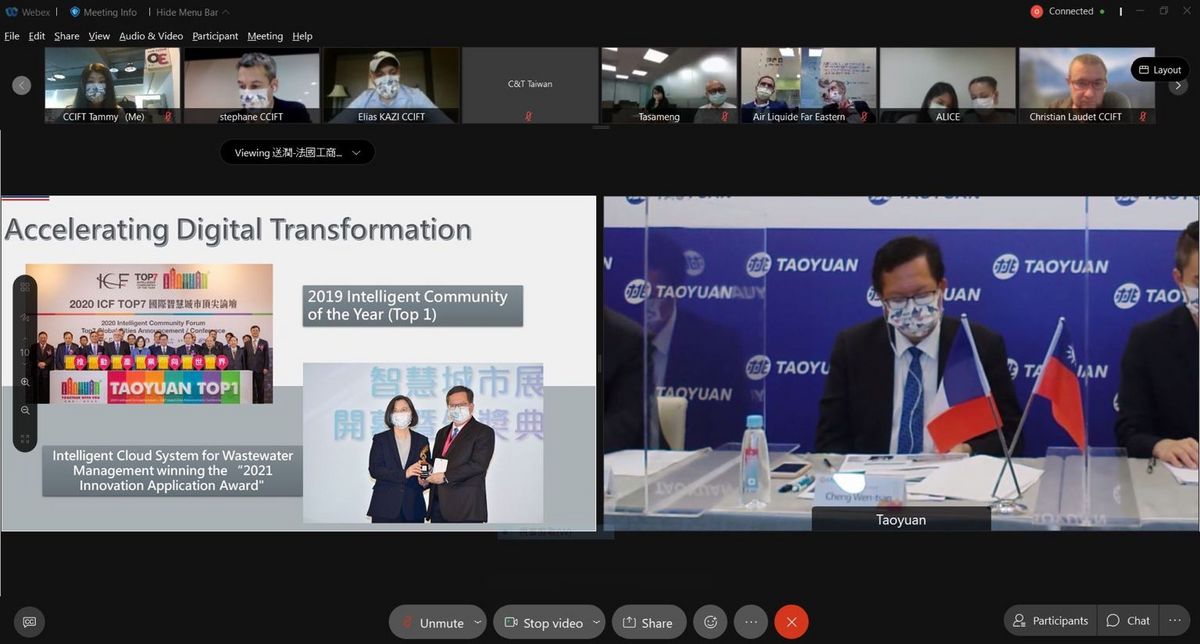Open the reactions emoji icon
1200x644 pixels.
coord(711,622)
